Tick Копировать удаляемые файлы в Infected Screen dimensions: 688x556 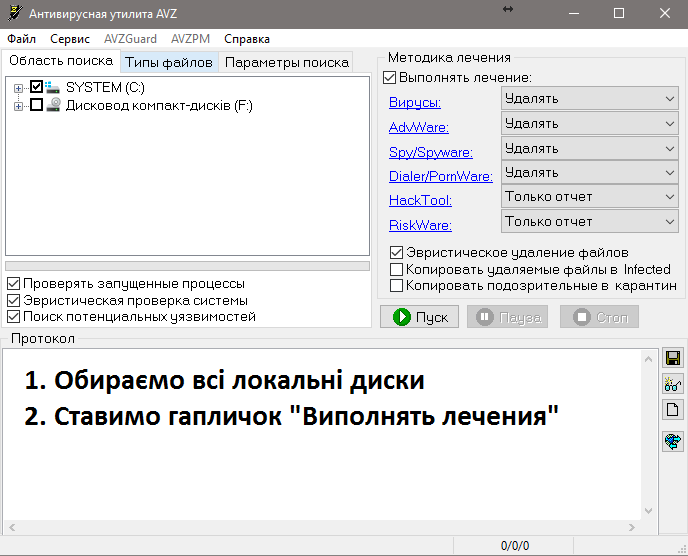tap(397, 269)
